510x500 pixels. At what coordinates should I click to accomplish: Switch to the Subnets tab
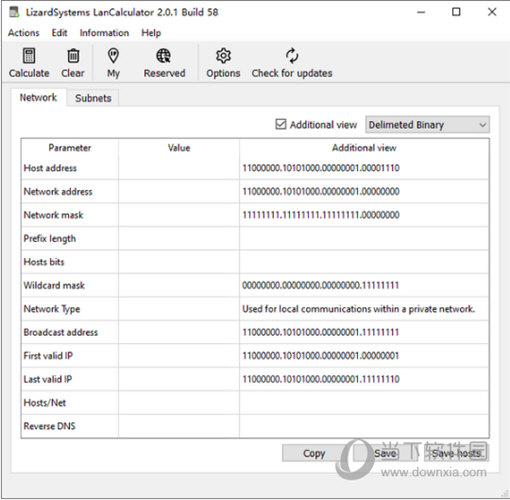93,98
